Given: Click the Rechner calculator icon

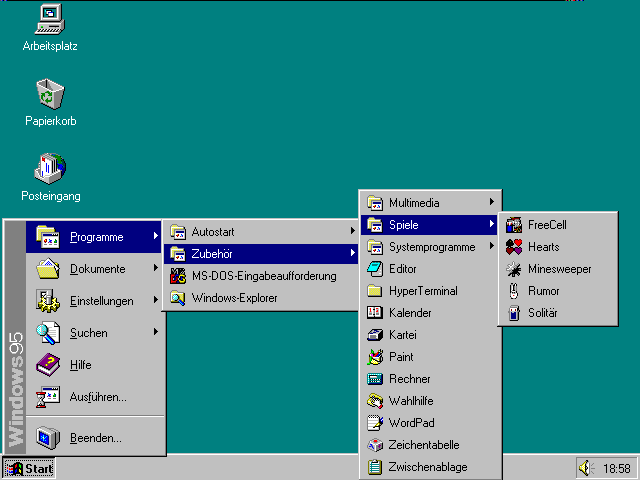Looking at the screenshot, I should coord(375,379).
